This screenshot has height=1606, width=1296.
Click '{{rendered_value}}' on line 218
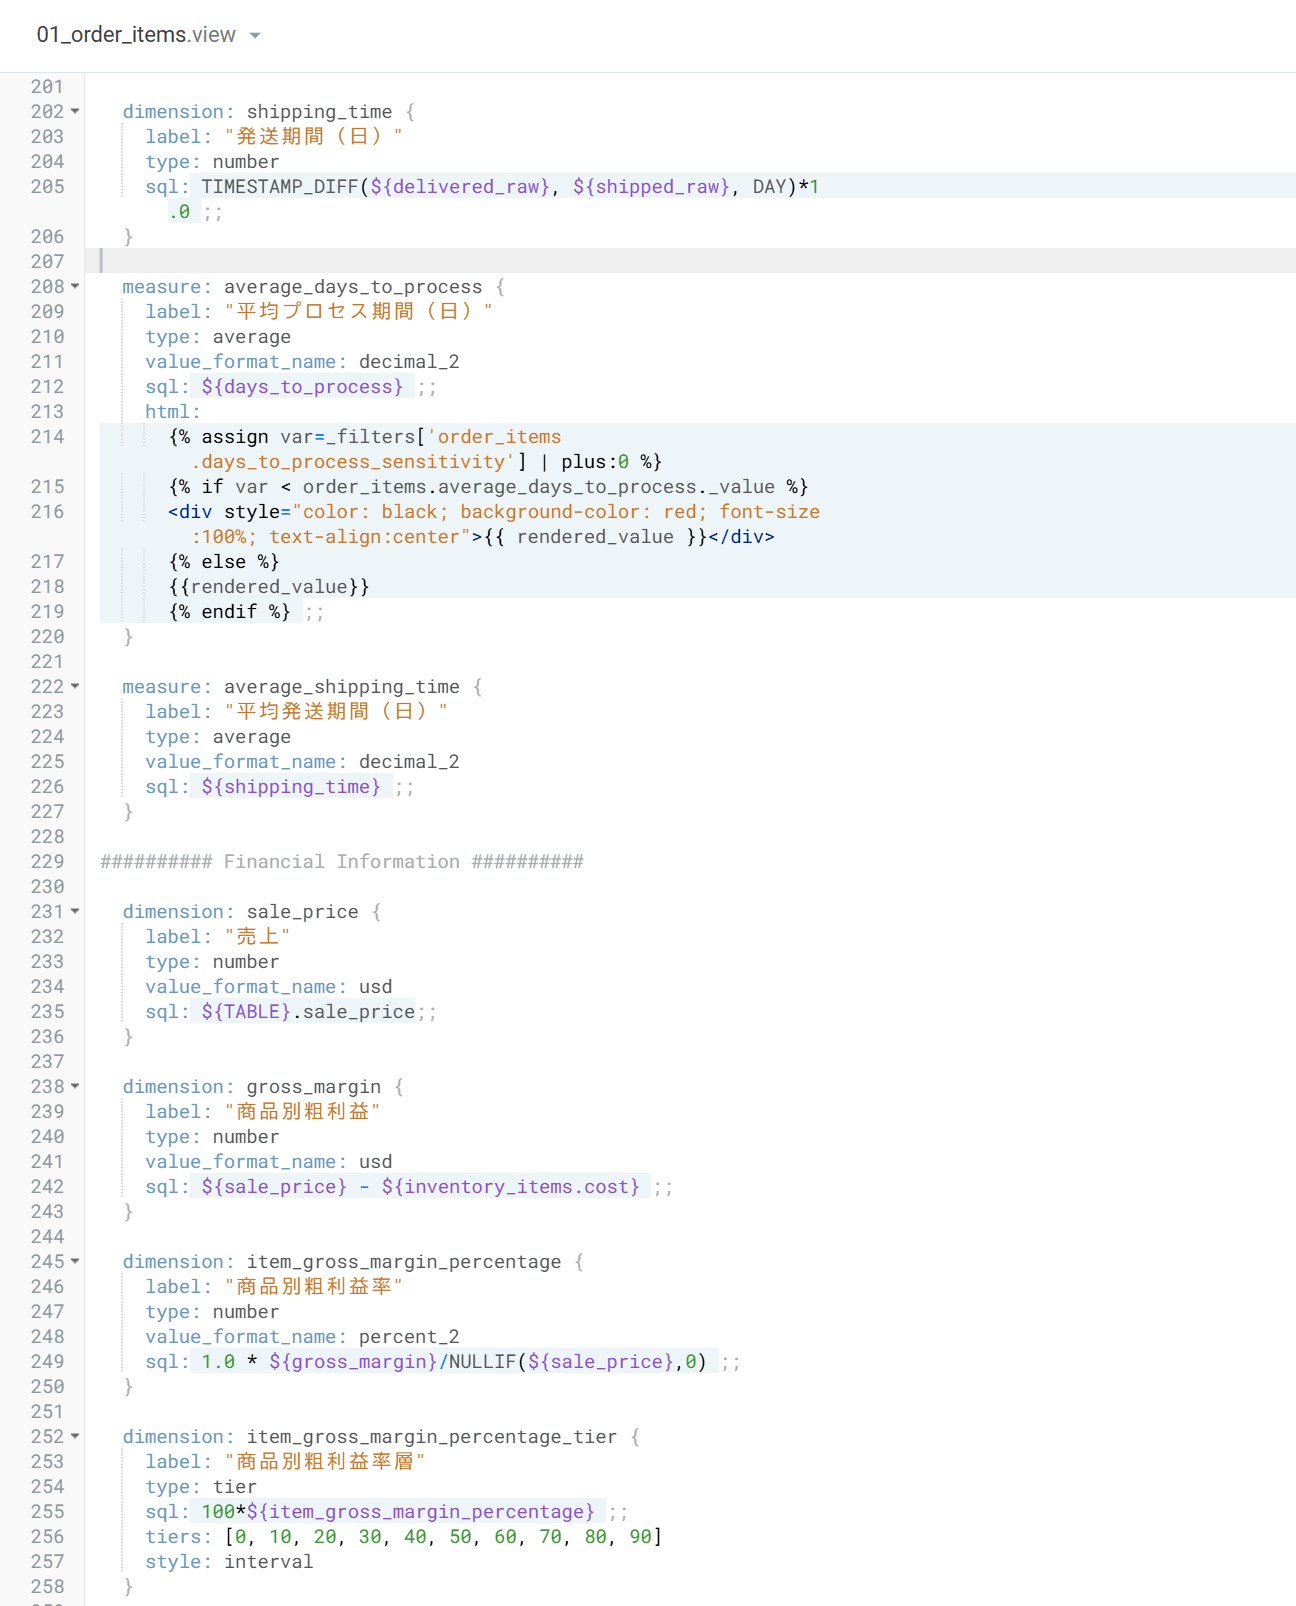[269, 586]
